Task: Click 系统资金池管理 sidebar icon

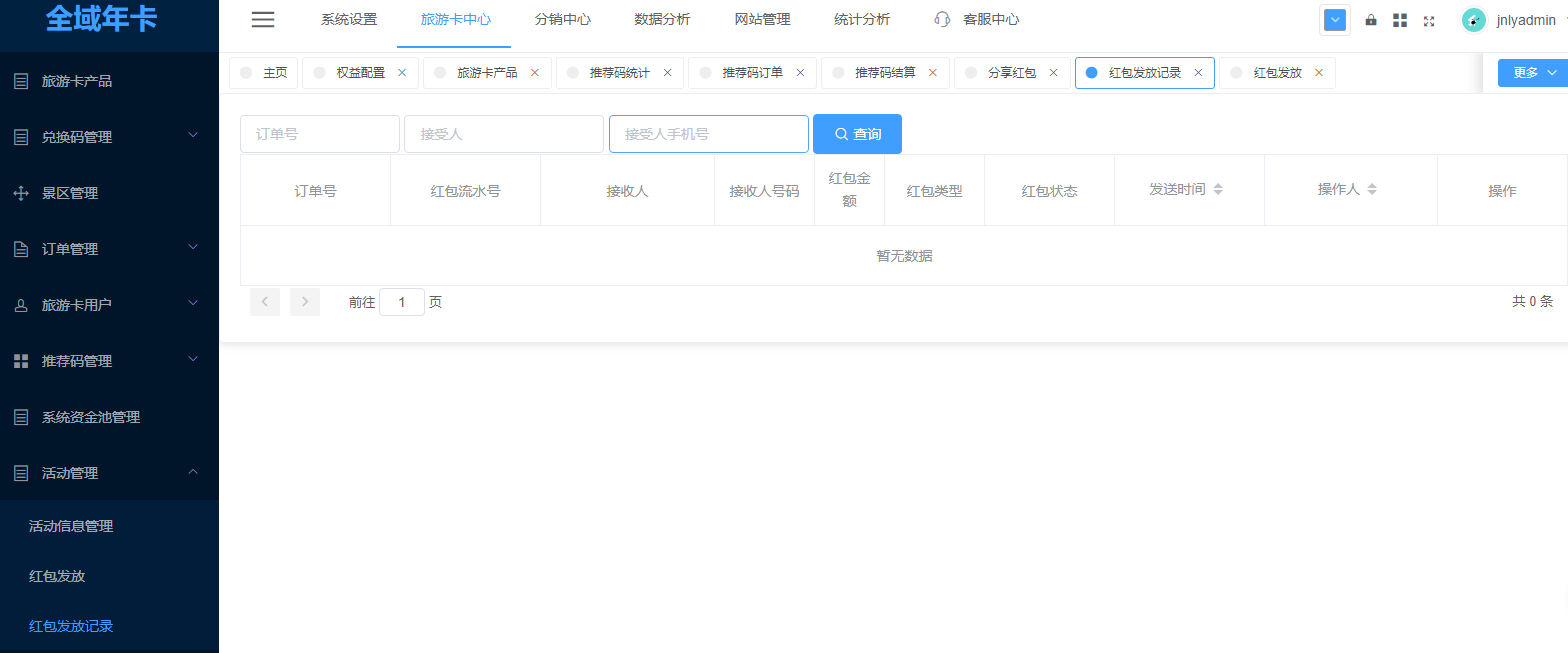Action: 21,417
